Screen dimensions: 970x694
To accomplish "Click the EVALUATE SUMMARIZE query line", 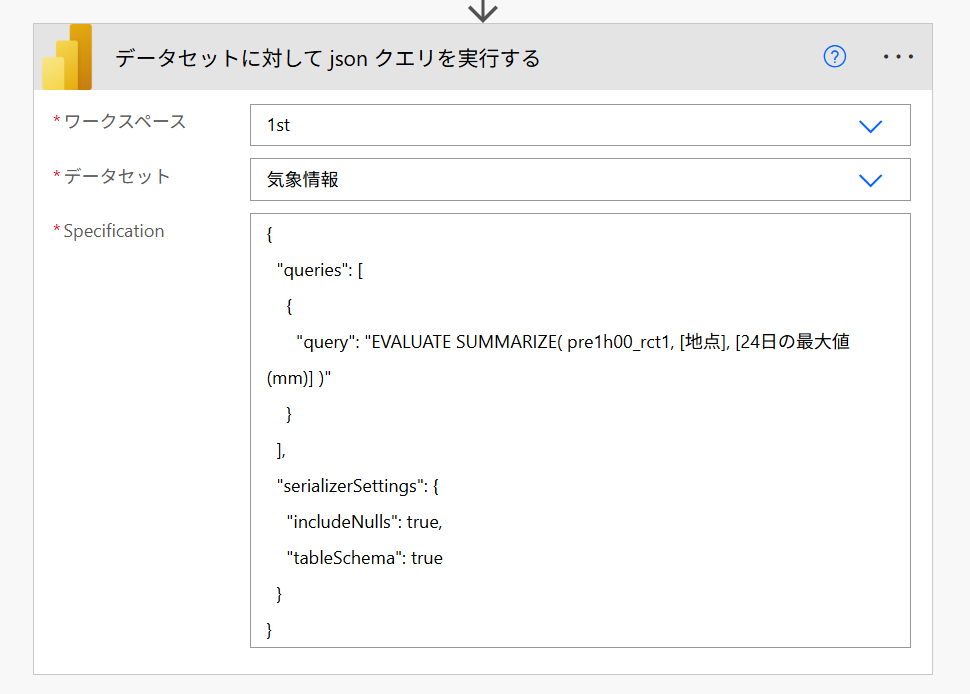I will (573, 342).
